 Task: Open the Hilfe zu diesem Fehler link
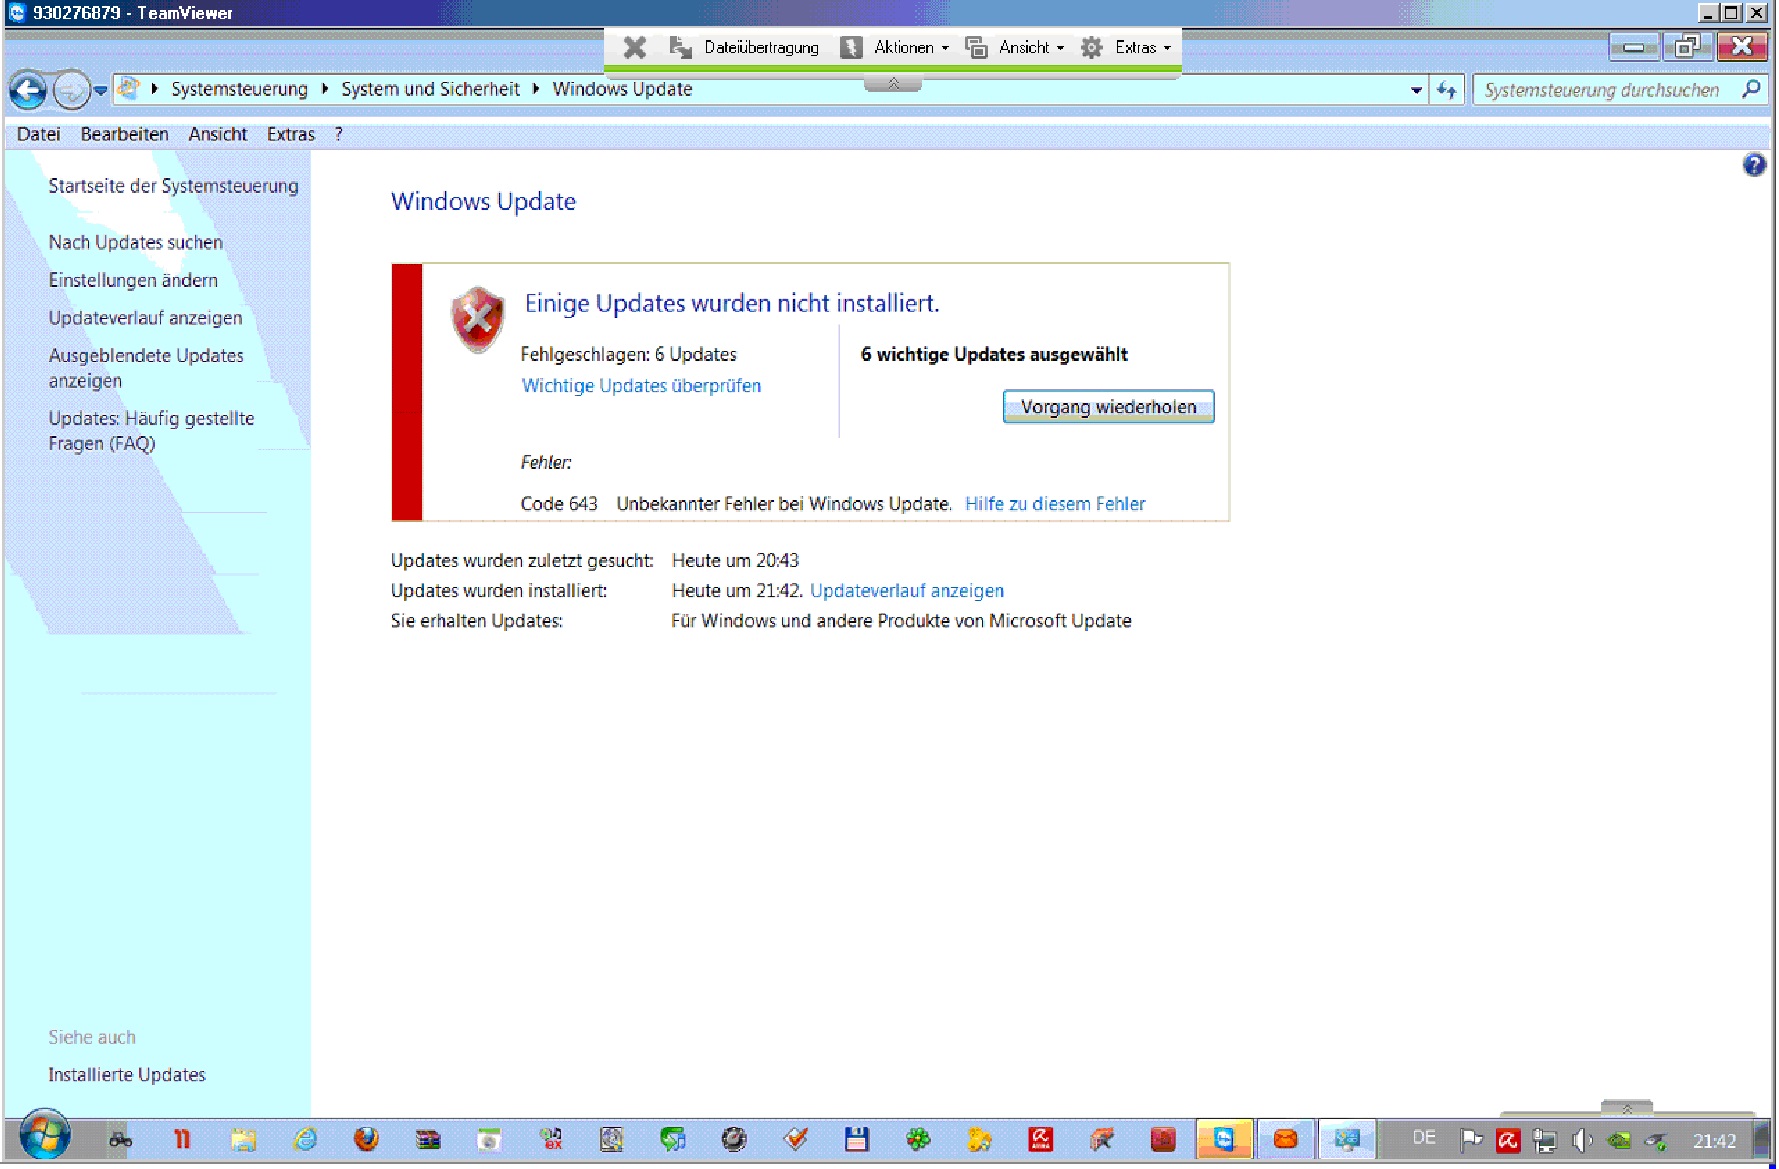pyautogui.click(x=1054, y=504)
